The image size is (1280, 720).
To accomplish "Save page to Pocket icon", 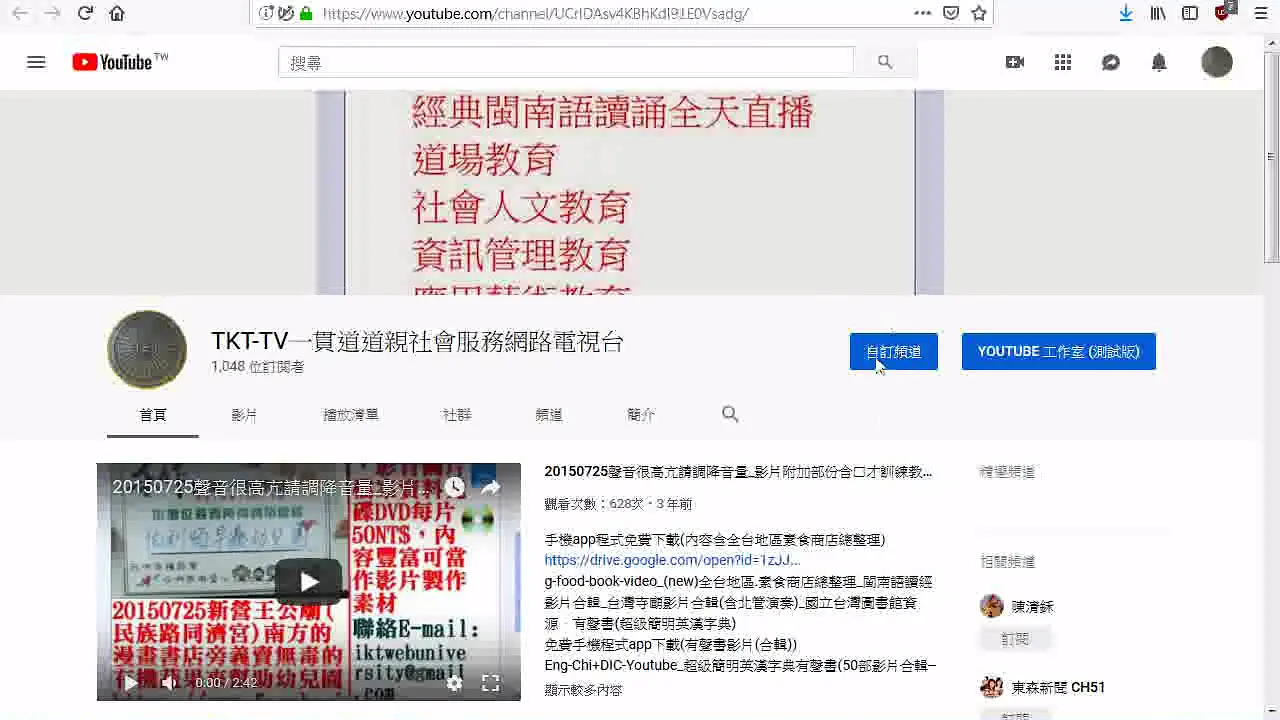I will tap(951, 13).
